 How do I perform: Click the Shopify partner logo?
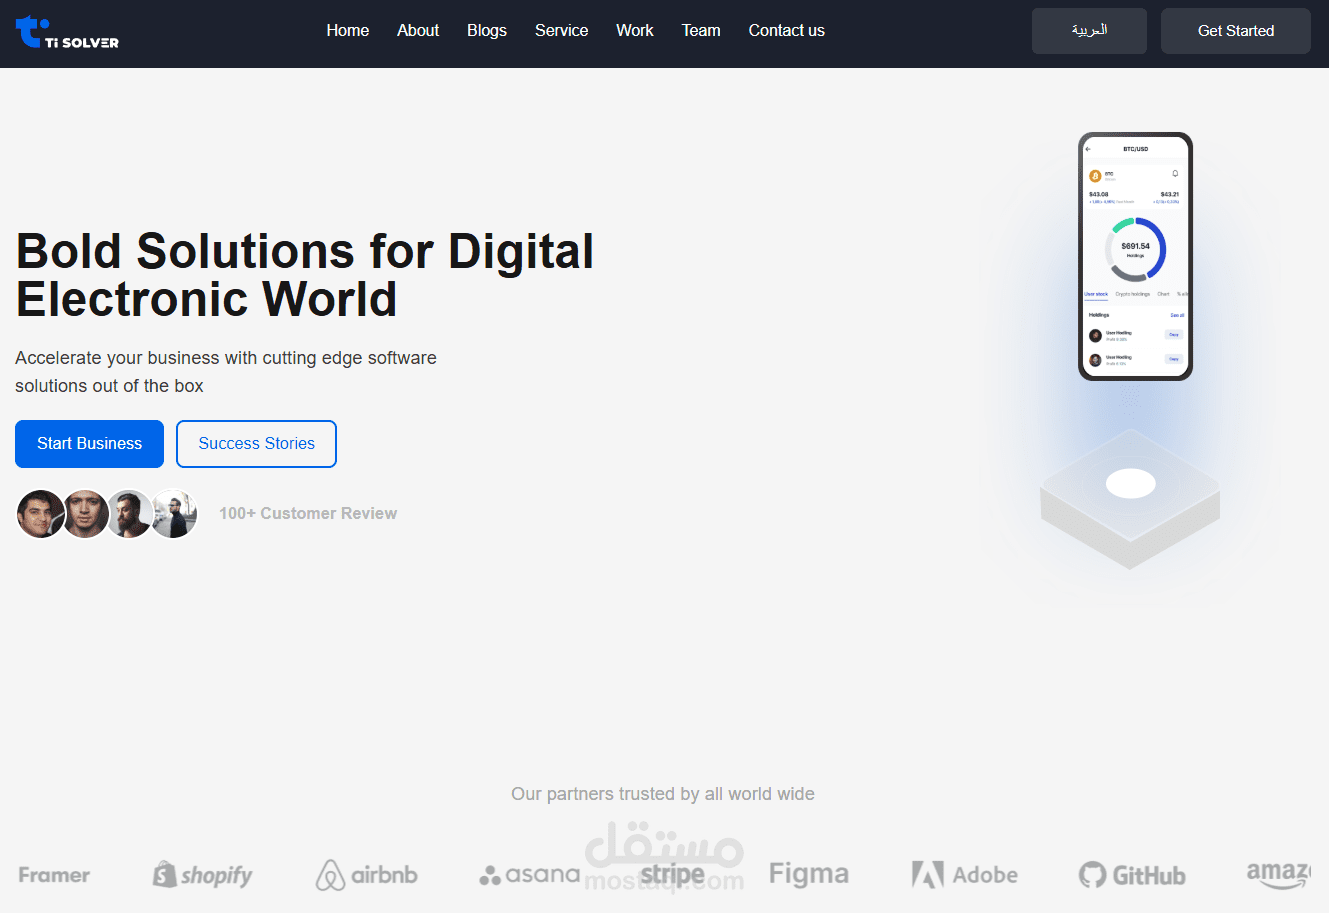202,875
